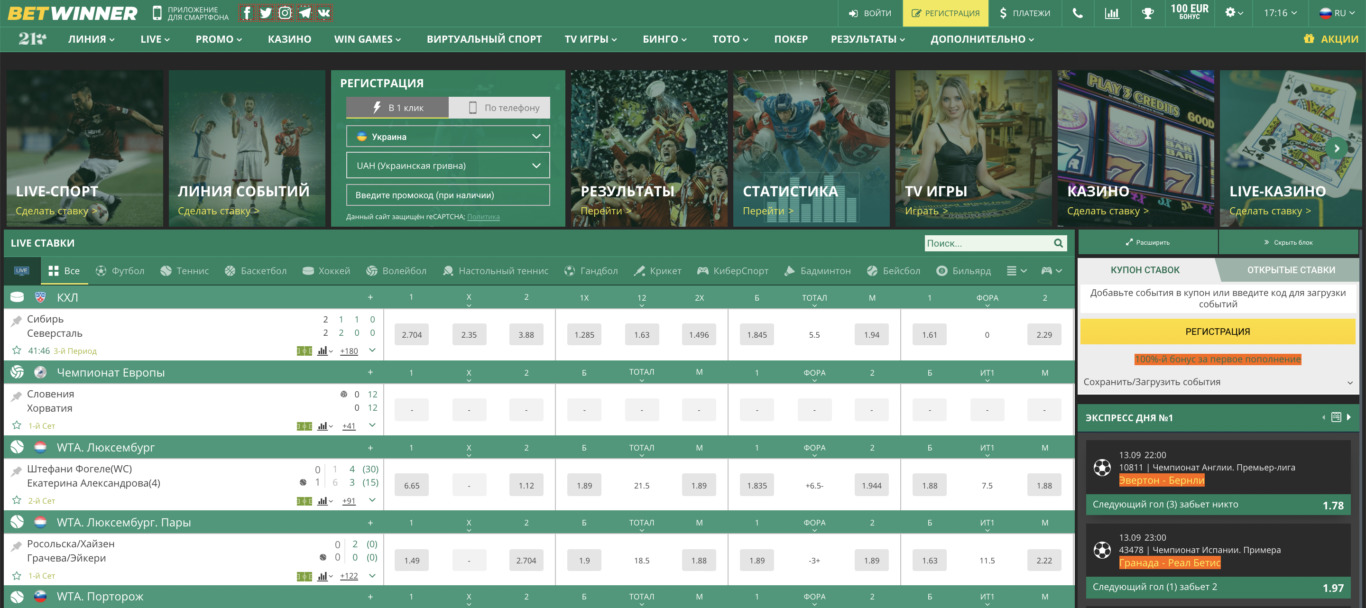Screen dimensions: 1366x608
Task: Pin the Словения – Хорватия match
Action: click(x=16, y=396)
